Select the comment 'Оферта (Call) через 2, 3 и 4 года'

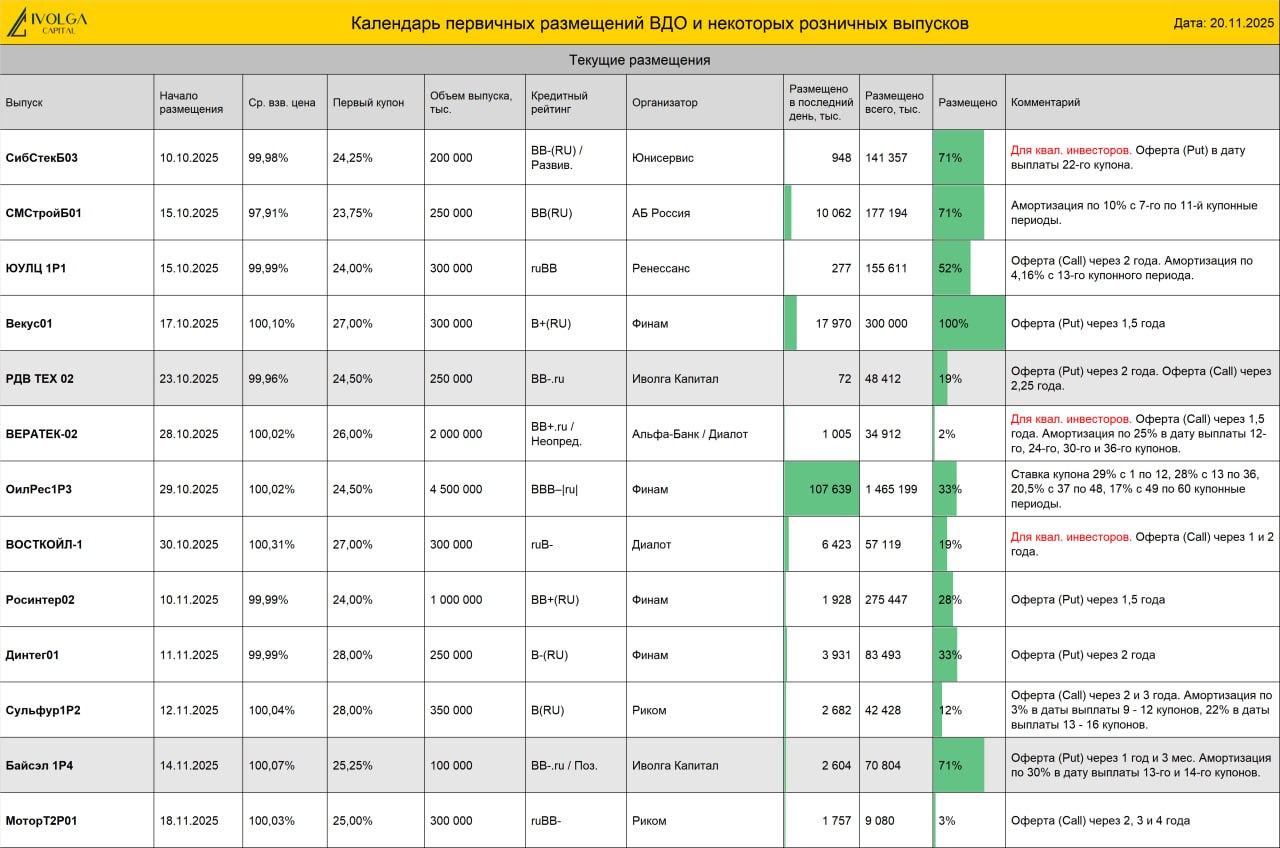tap(1100, 821)
